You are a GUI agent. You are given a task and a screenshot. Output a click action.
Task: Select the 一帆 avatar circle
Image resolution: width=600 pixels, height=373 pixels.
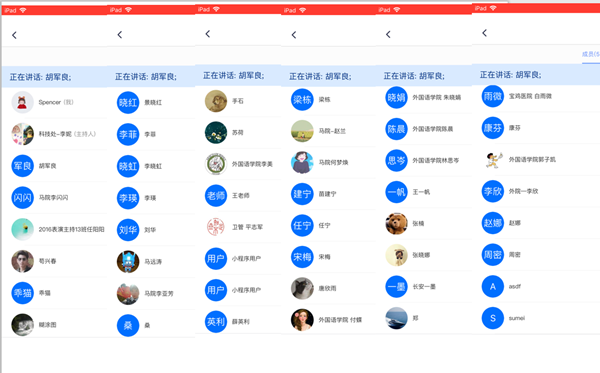click(396, 192)
